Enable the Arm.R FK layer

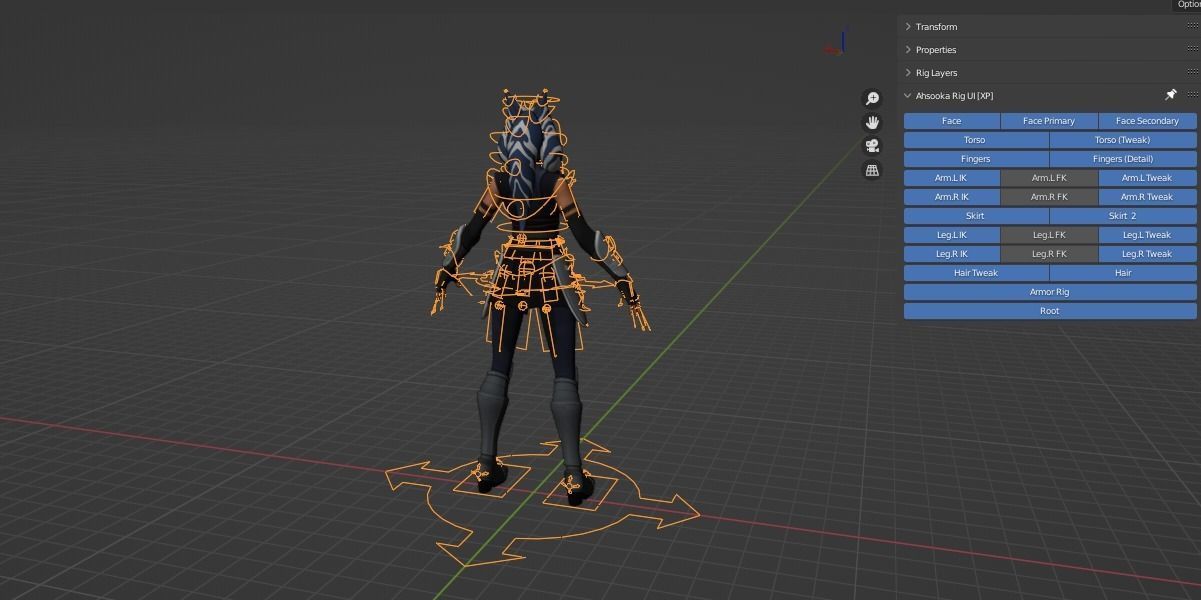[1049, 197]
